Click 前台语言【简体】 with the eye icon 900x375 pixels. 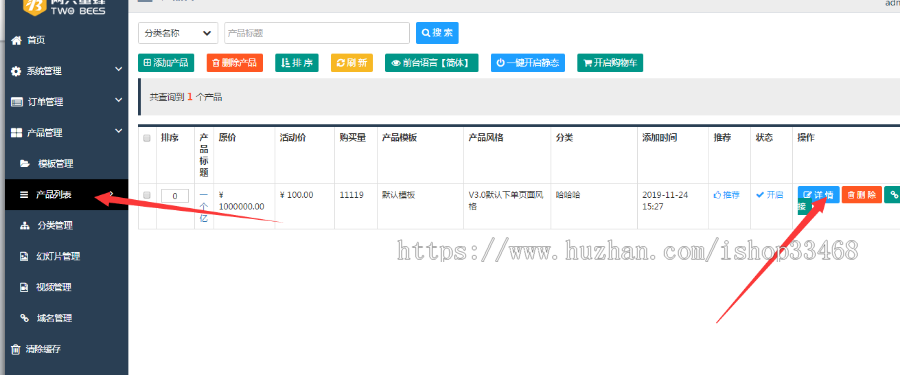click(432, 63)
